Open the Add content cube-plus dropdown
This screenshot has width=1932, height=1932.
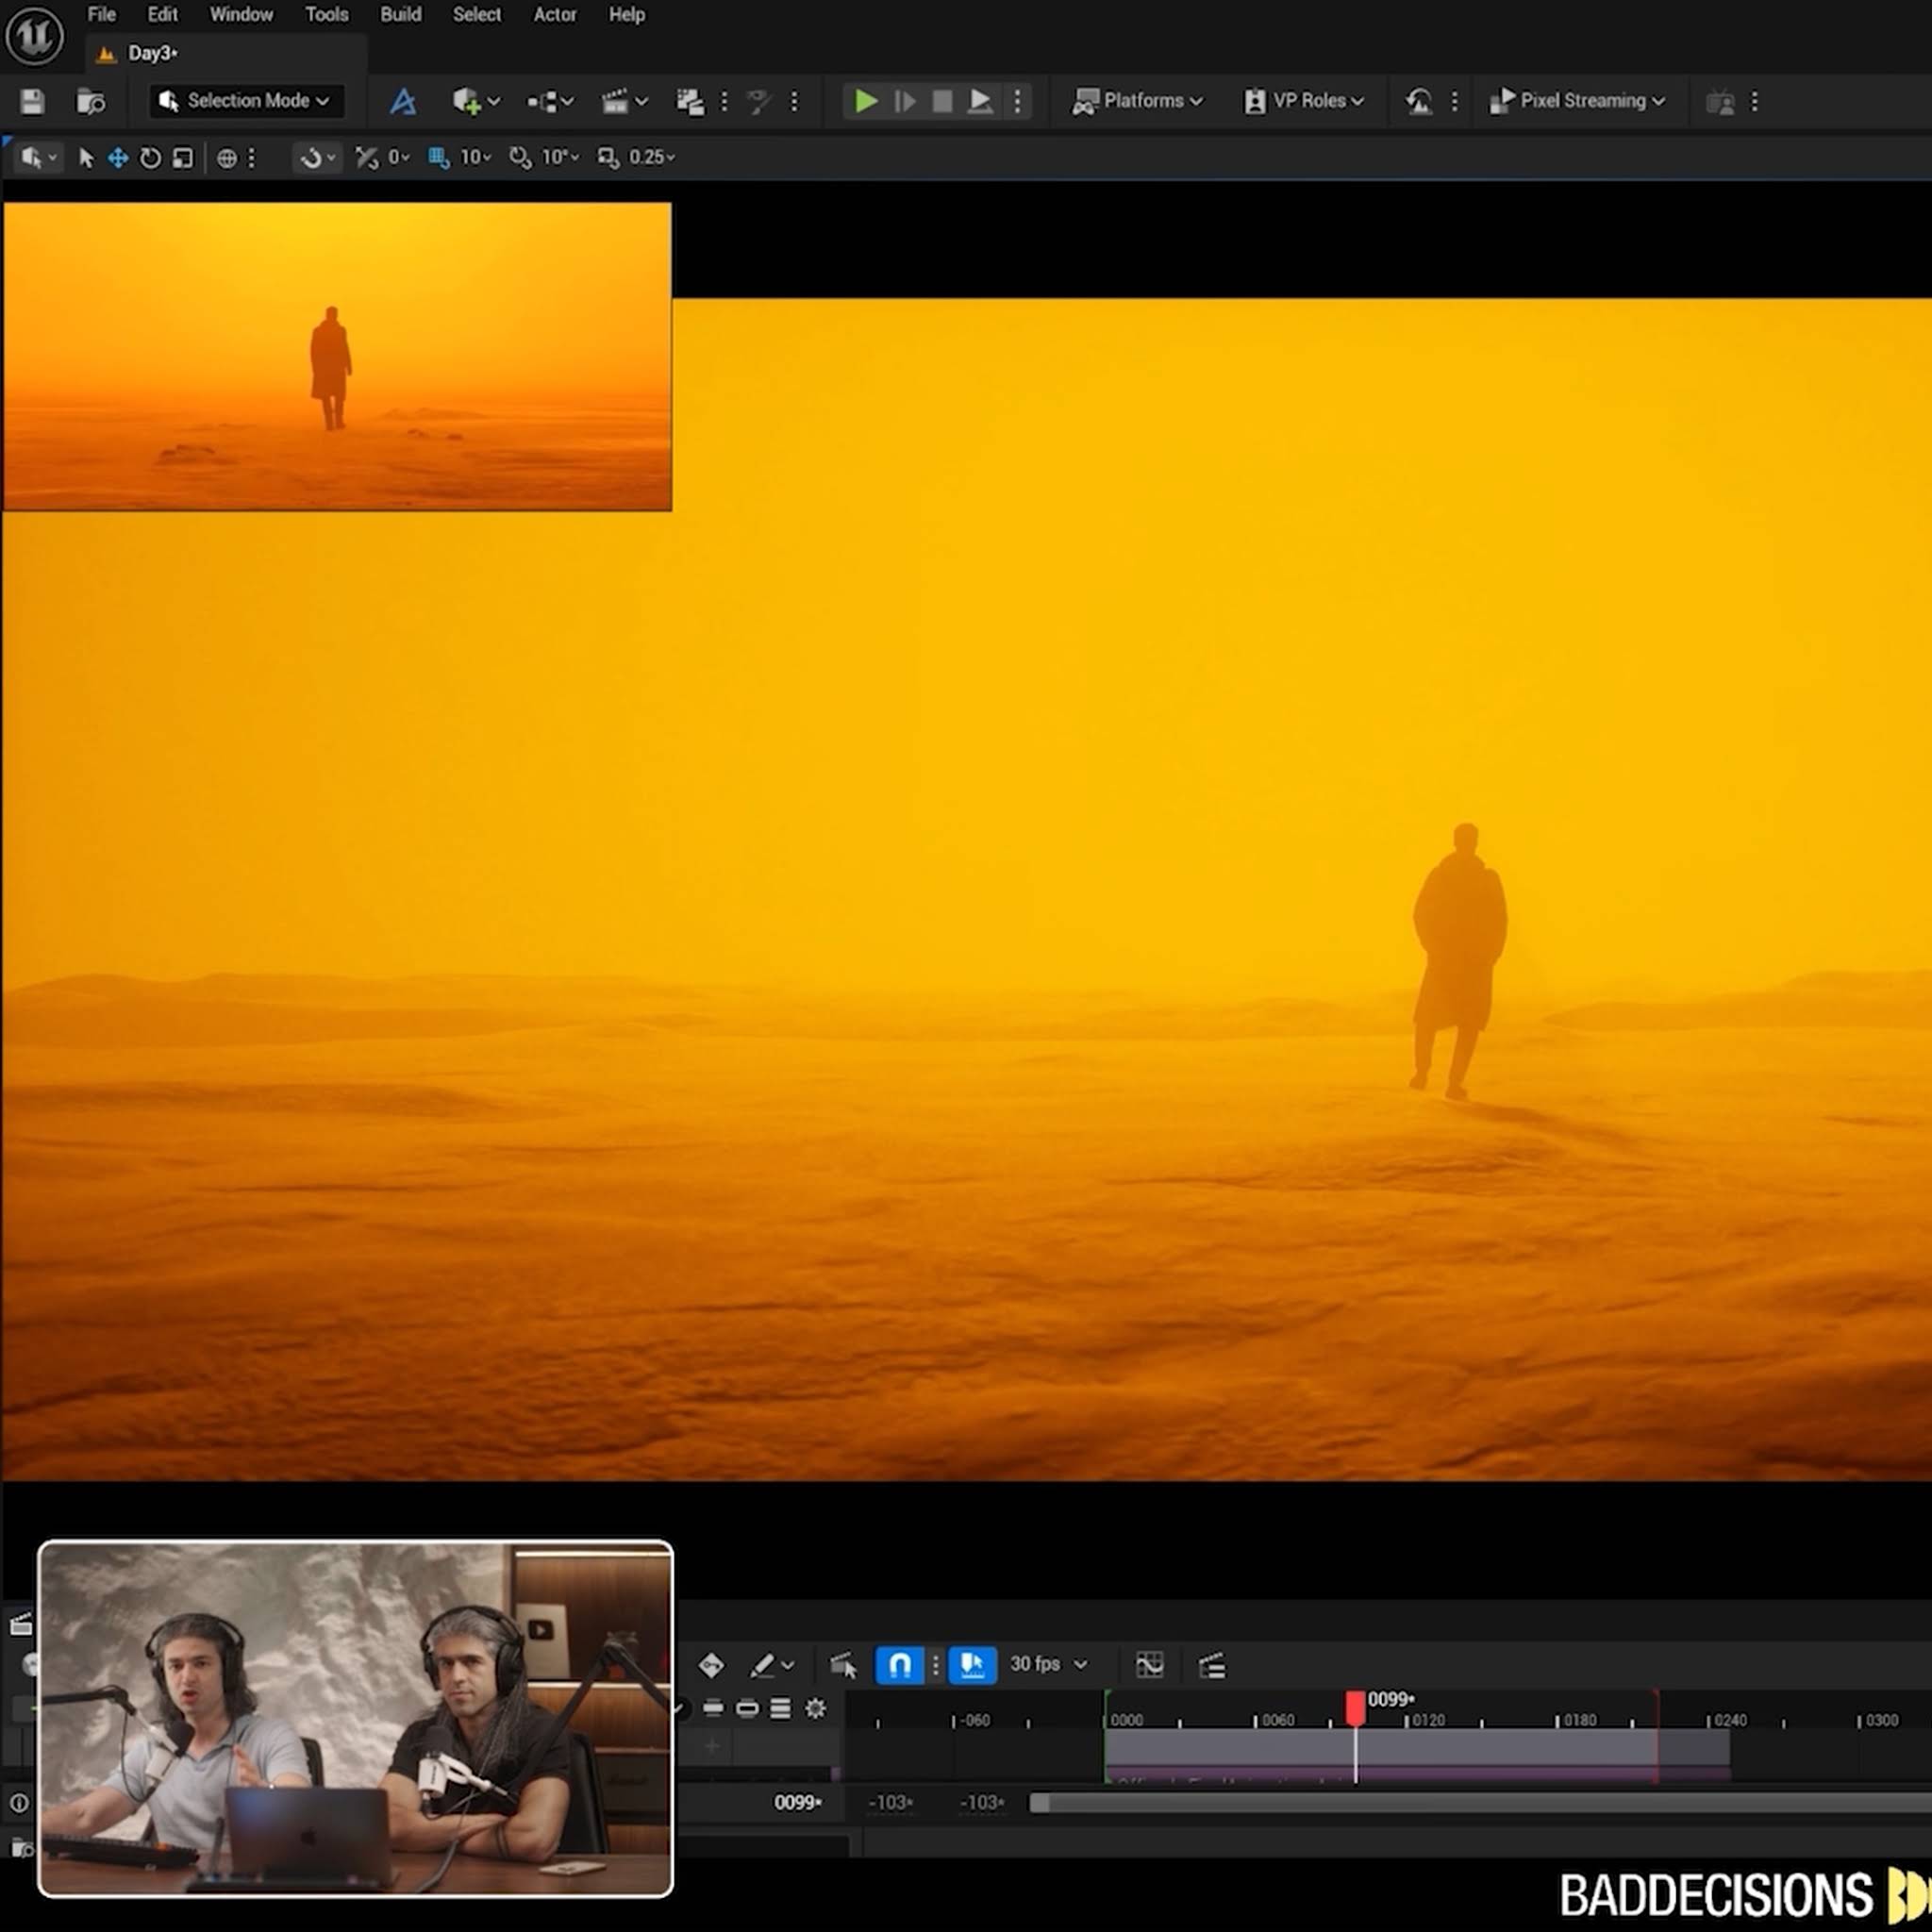(x=476, y=101)
